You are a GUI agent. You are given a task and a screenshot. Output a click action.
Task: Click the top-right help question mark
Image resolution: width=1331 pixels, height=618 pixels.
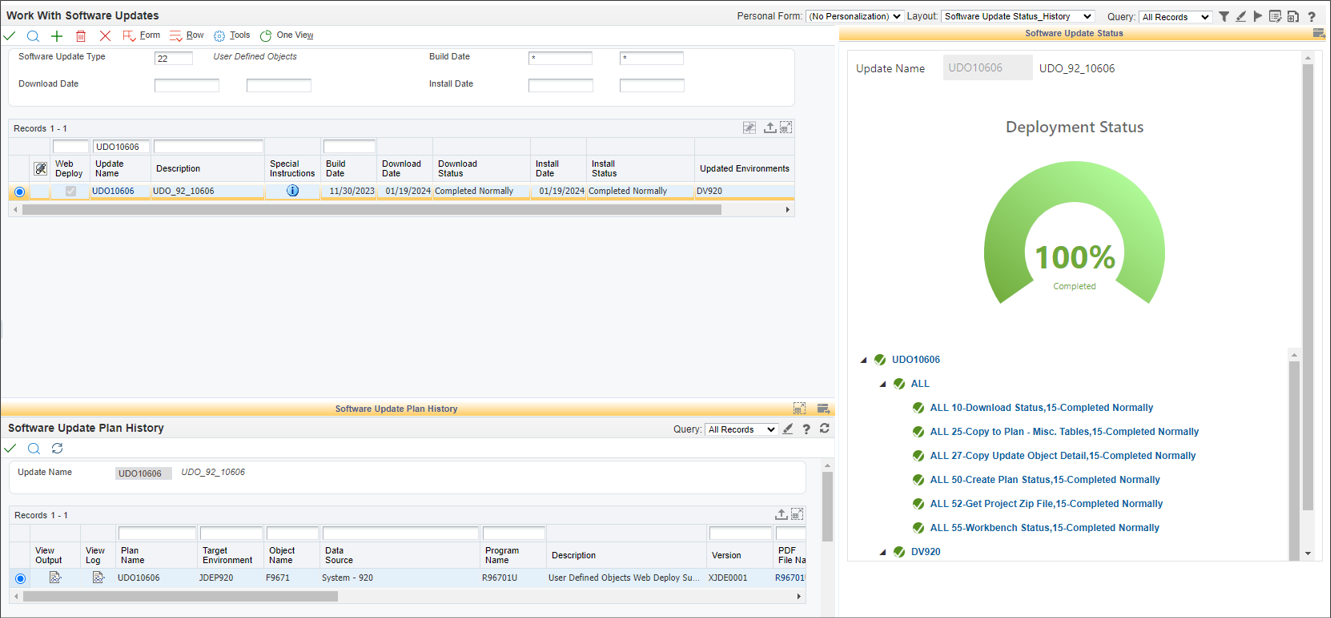[1312, 16]
